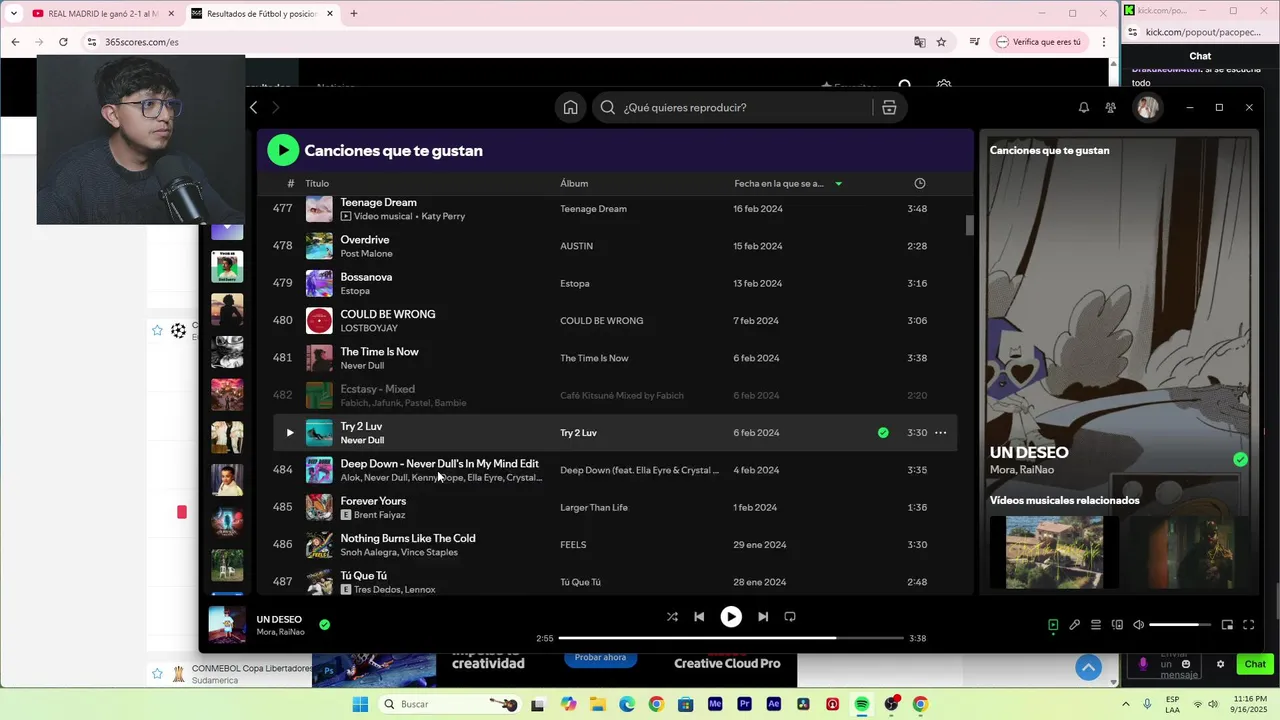Image resolution: width=1280 pixels, height=720 pixels.
Task: Open the Teenage Dream album link
Action: click(593, 209)
